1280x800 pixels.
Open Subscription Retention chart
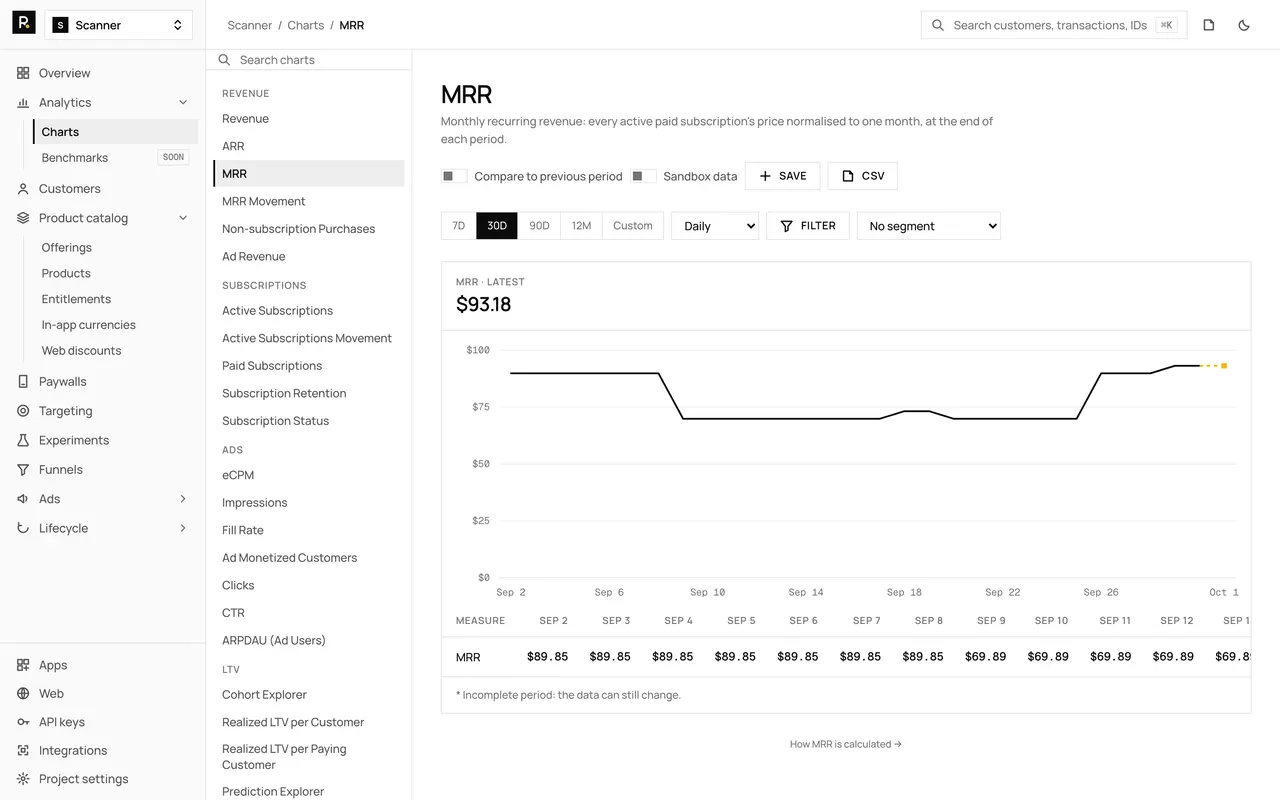[309, 393]
